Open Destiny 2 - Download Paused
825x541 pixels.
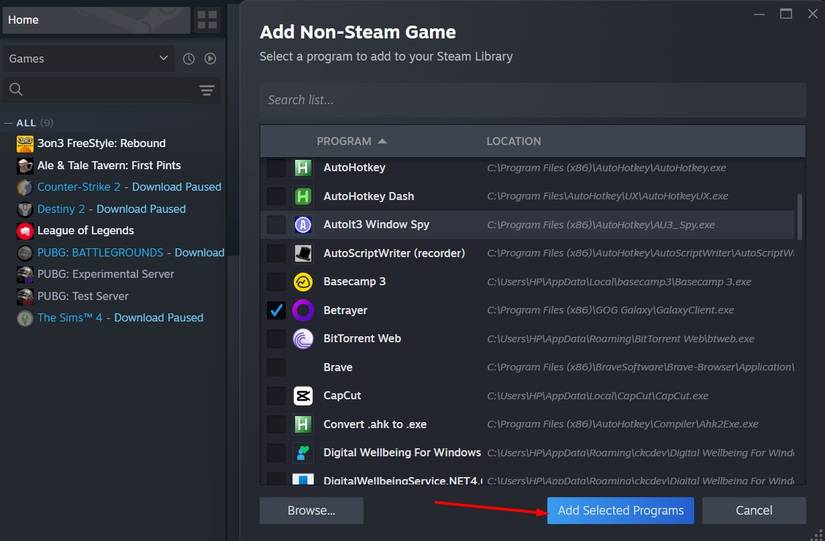[x=112, y=209]
